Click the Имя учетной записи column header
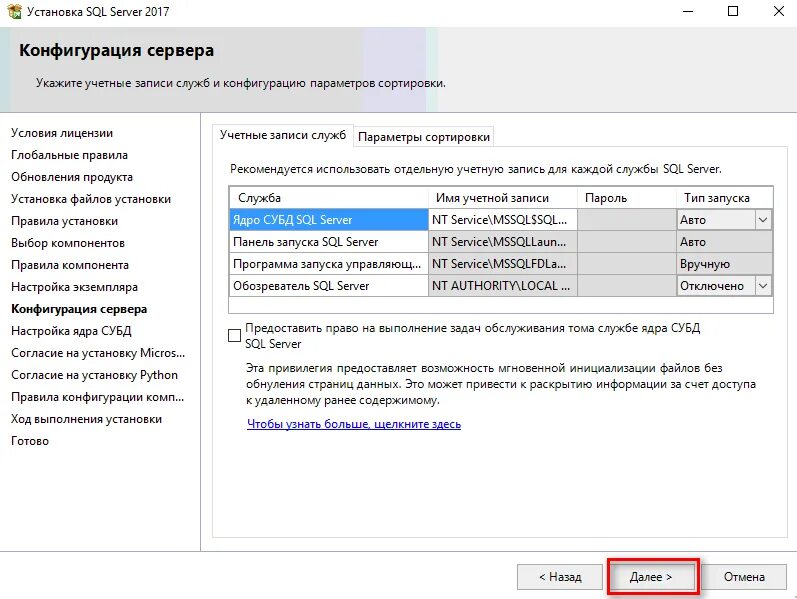The image size is (797, 599). 503,198
